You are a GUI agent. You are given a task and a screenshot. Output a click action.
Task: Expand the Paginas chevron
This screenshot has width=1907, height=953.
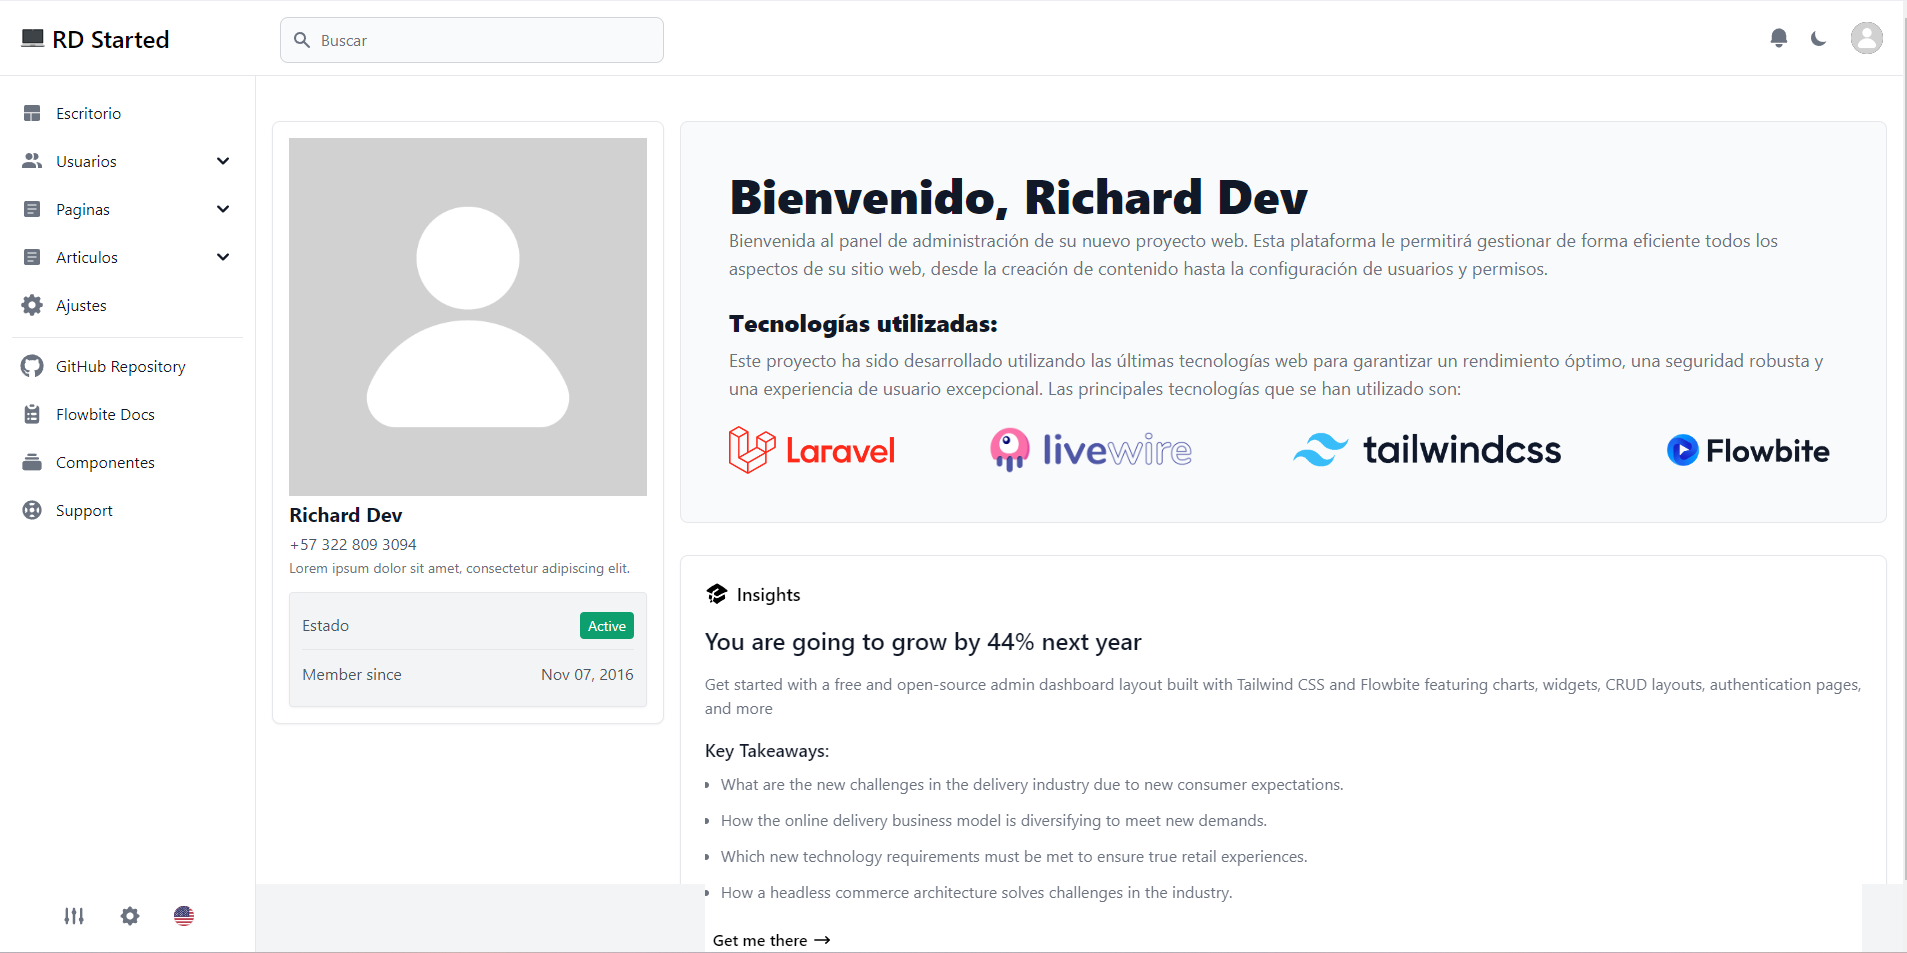[223, 209]
